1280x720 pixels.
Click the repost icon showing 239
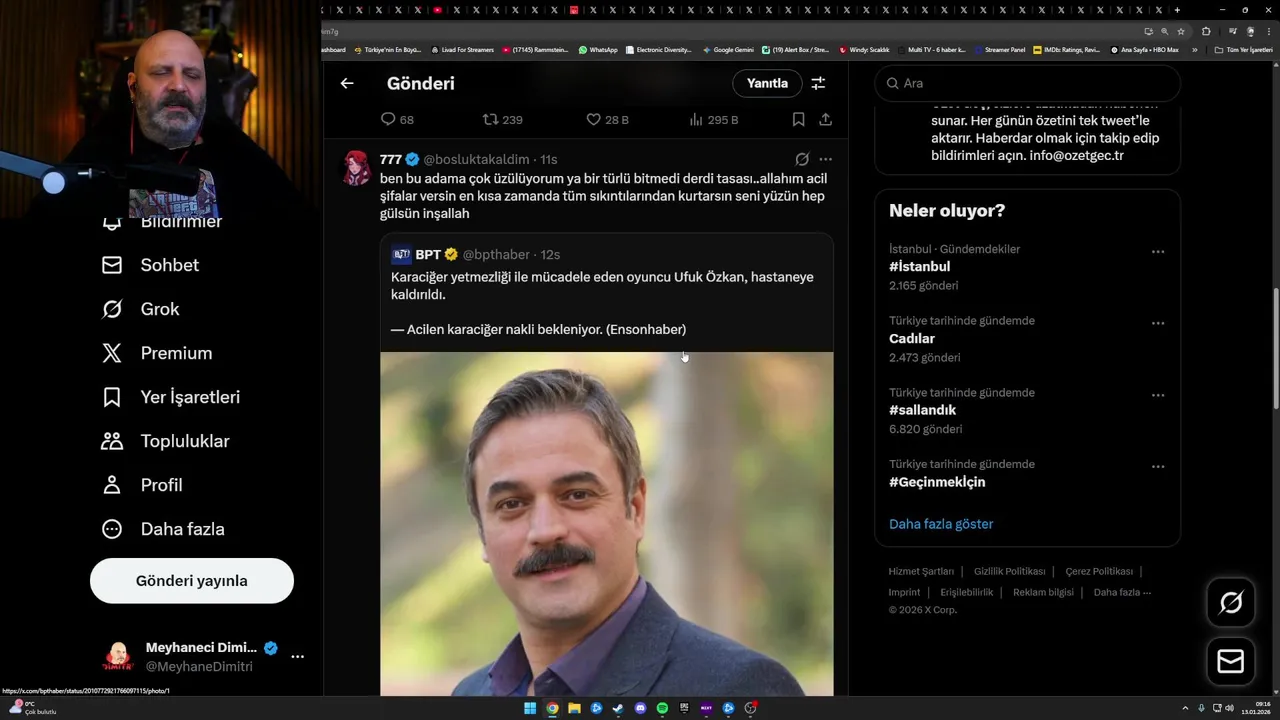tap(490, 119)
